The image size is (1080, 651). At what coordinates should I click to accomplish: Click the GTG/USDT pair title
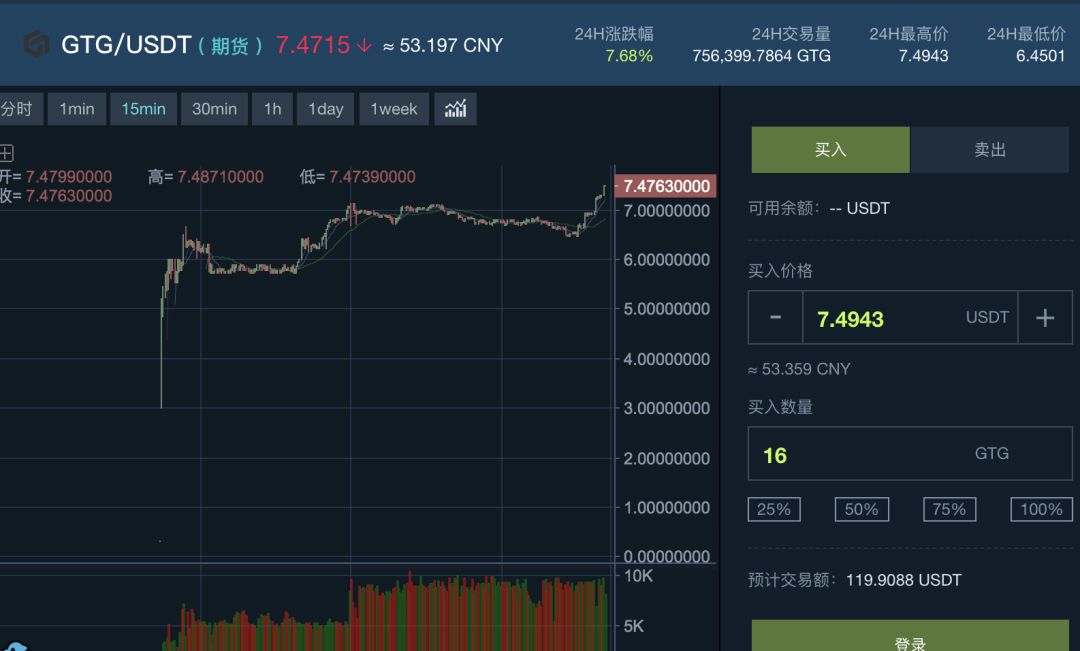[x=126, y=45]
